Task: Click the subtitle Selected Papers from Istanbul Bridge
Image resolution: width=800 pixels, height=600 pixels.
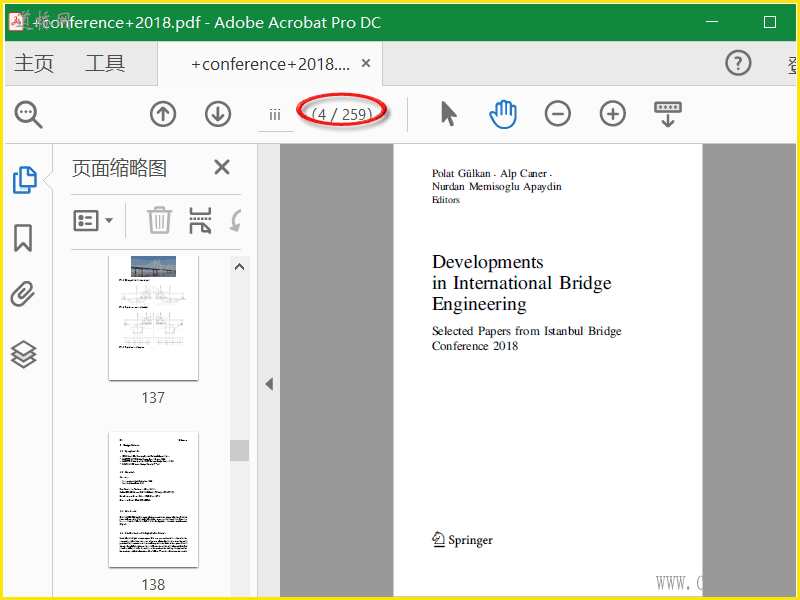Action: (527, 331)
